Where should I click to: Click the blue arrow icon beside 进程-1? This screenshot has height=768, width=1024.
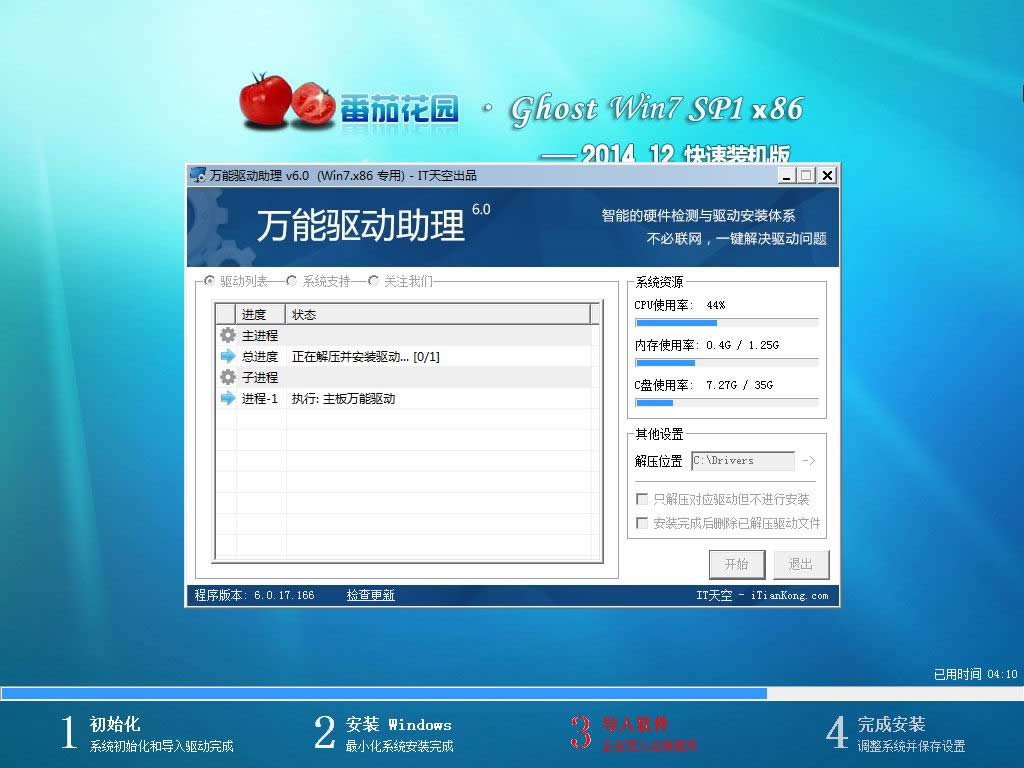click(229, 398)
